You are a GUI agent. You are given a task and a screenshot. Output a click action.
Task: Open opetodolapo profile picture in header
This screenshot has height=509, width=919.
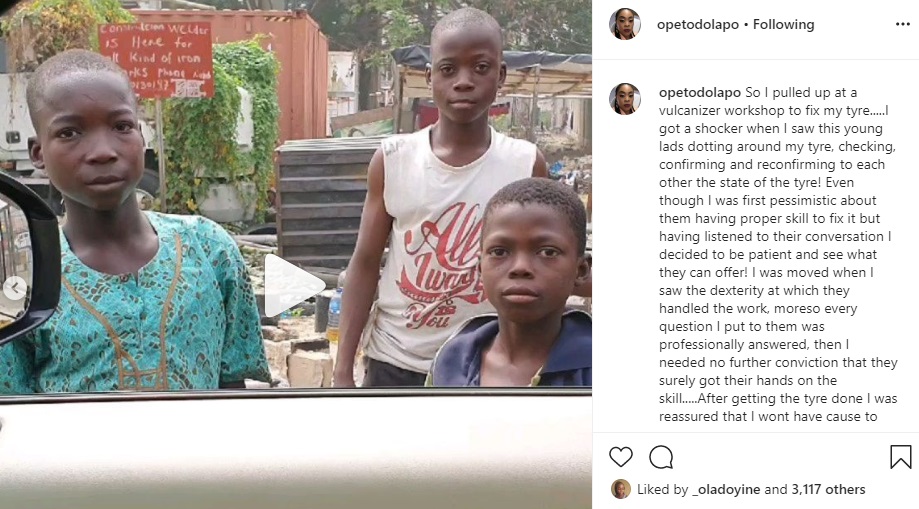coord(625,25)
